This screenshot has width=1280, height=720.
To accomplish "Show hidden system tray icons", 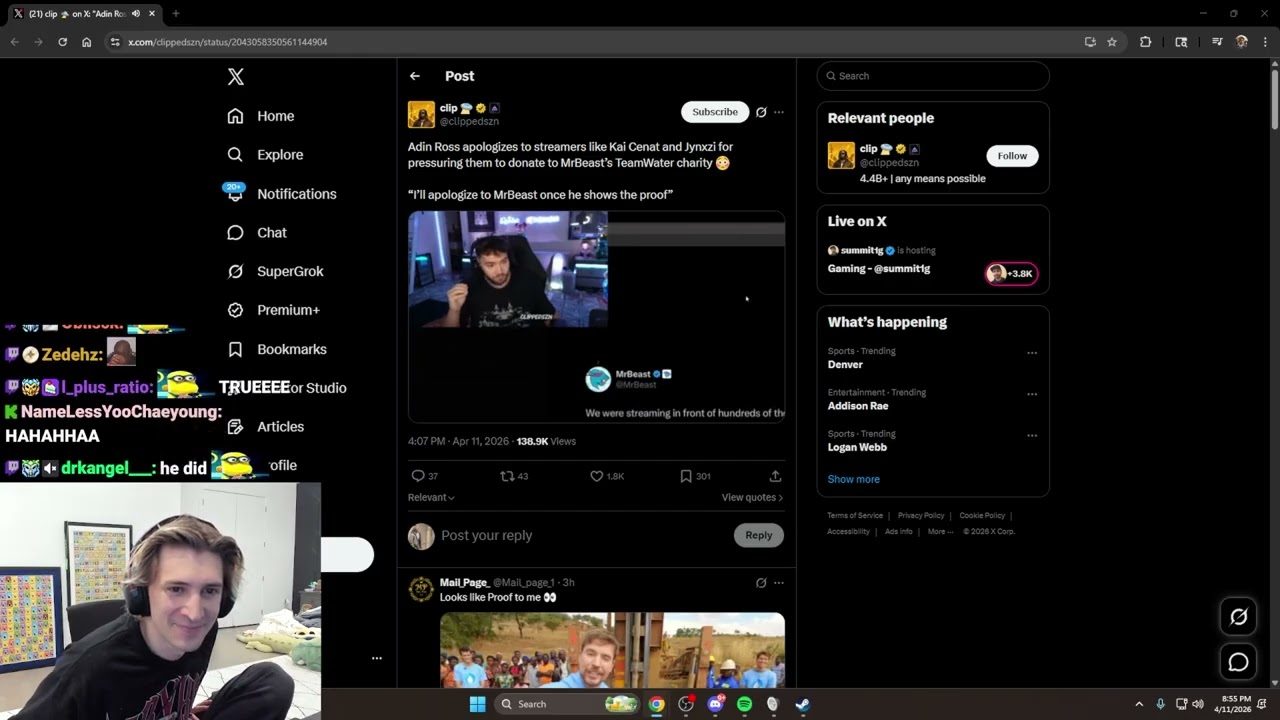I will [x=1139, y=704].
